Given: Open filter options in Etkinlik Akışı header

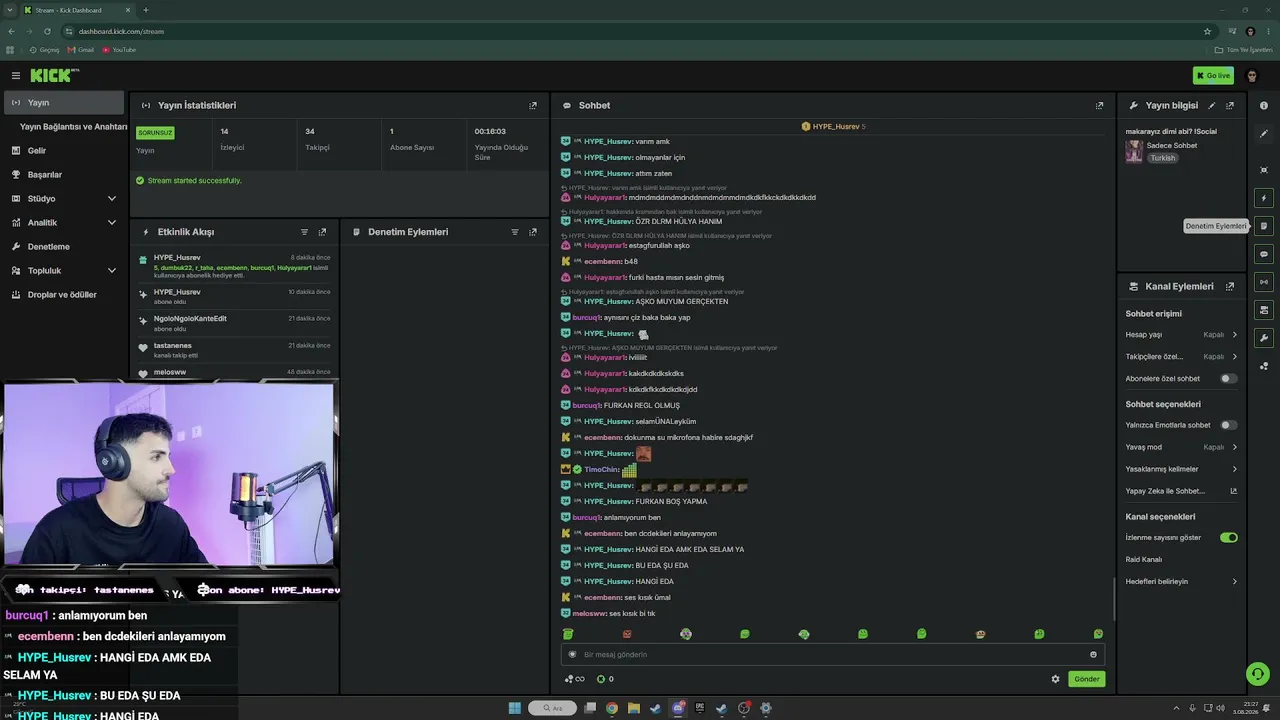Looking at the screenshot, I should tap(305, 232).
